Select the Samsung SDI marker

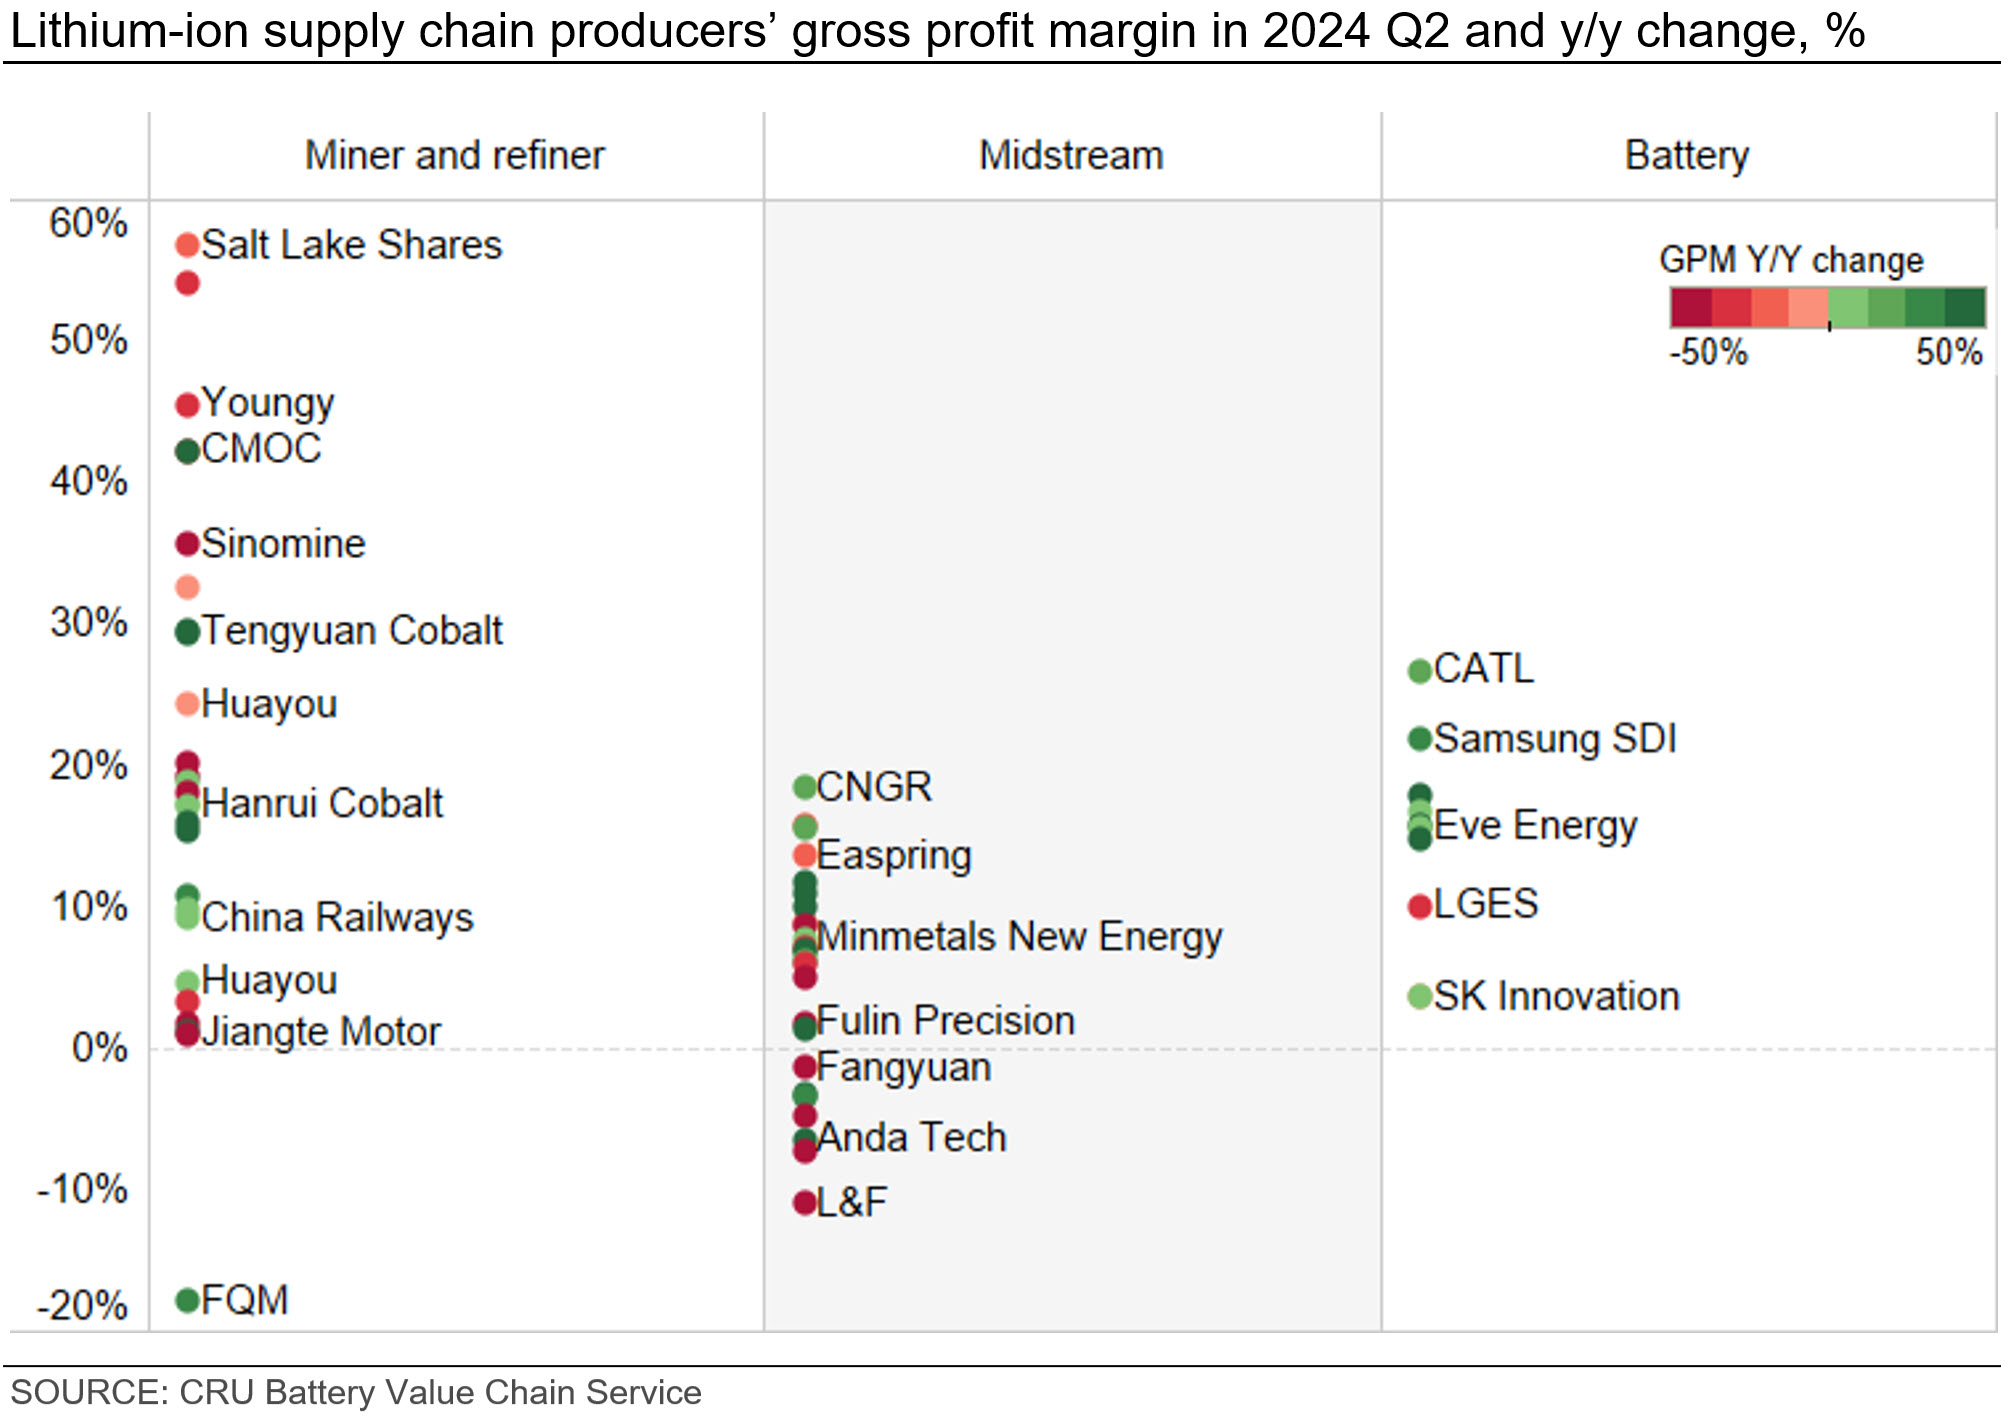(1419, 739)
